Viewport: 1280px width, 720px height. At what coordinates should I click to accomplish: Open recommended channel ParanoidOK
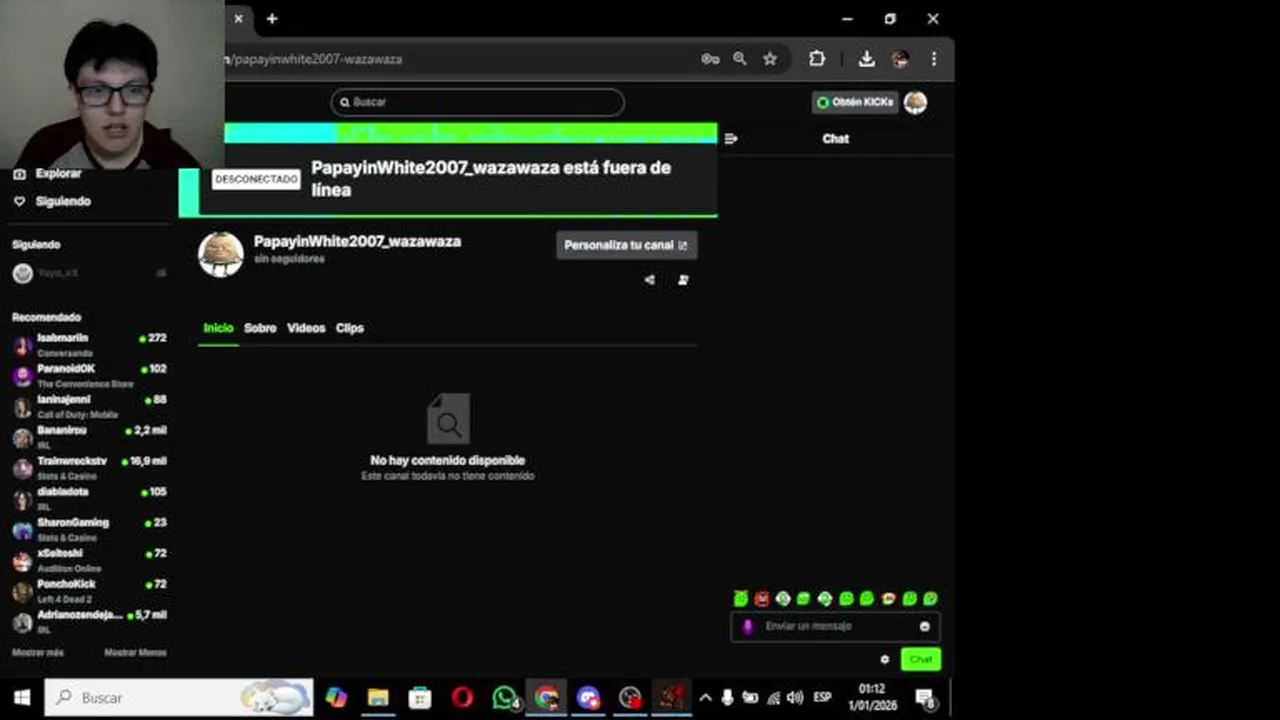(x=89, y=376)
